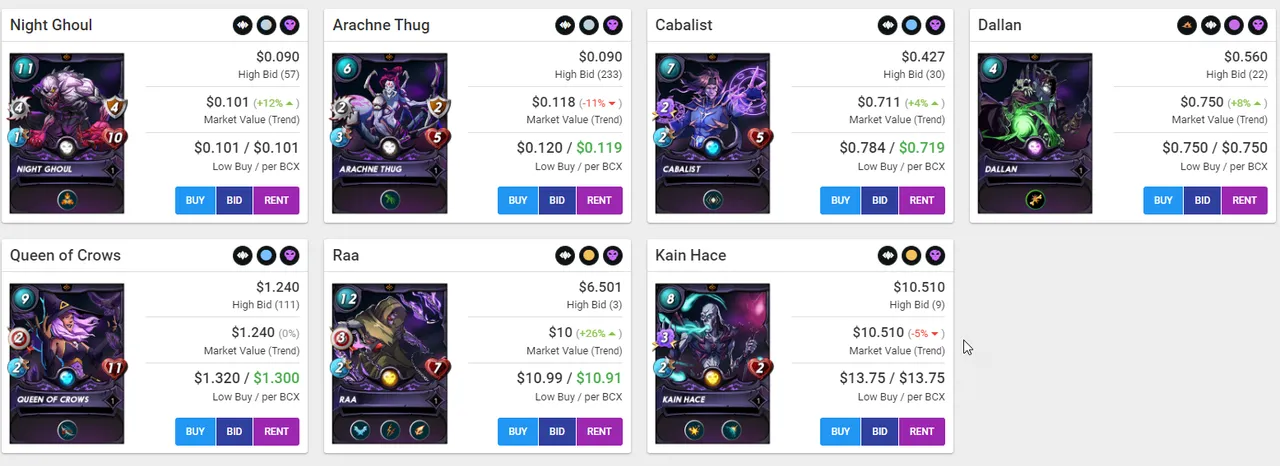Viewport: 1280px width, 466px height.
Task: Rent the Raa card
Action: point(599,431)
